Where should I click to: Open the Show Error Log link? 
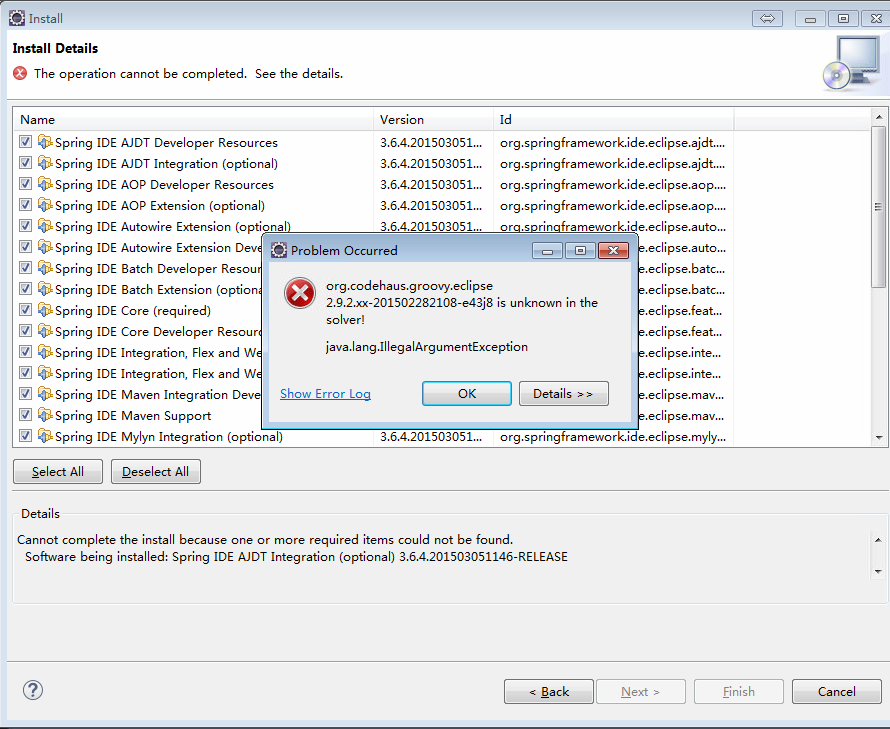(325, 393)
